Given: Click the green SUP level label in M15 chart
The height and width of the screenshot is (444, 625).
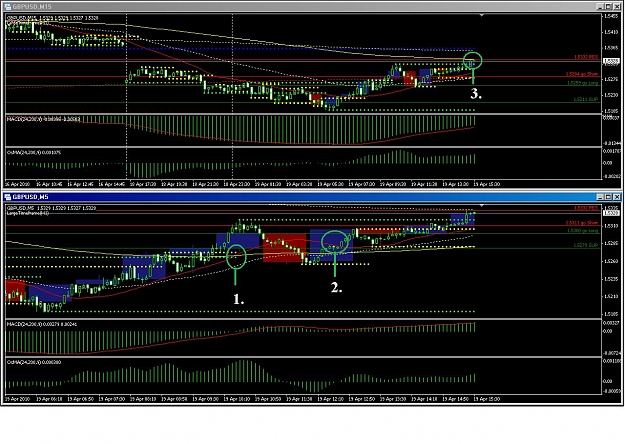Looking at the screenshot, I should pyautogui.click(x=586, y=99).
